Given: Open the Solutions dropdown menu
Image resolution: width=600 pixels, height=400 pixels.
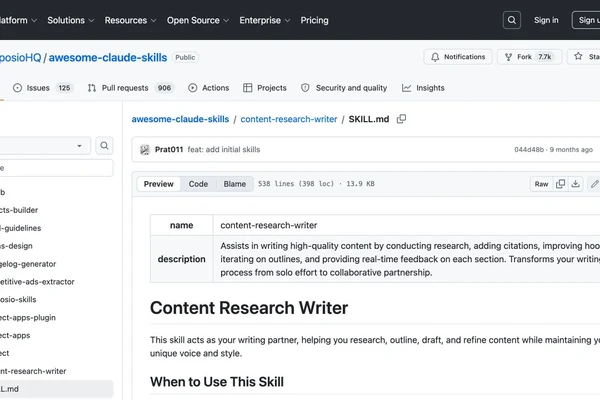Looking at the screenshot, I should [x=70, y=20].
